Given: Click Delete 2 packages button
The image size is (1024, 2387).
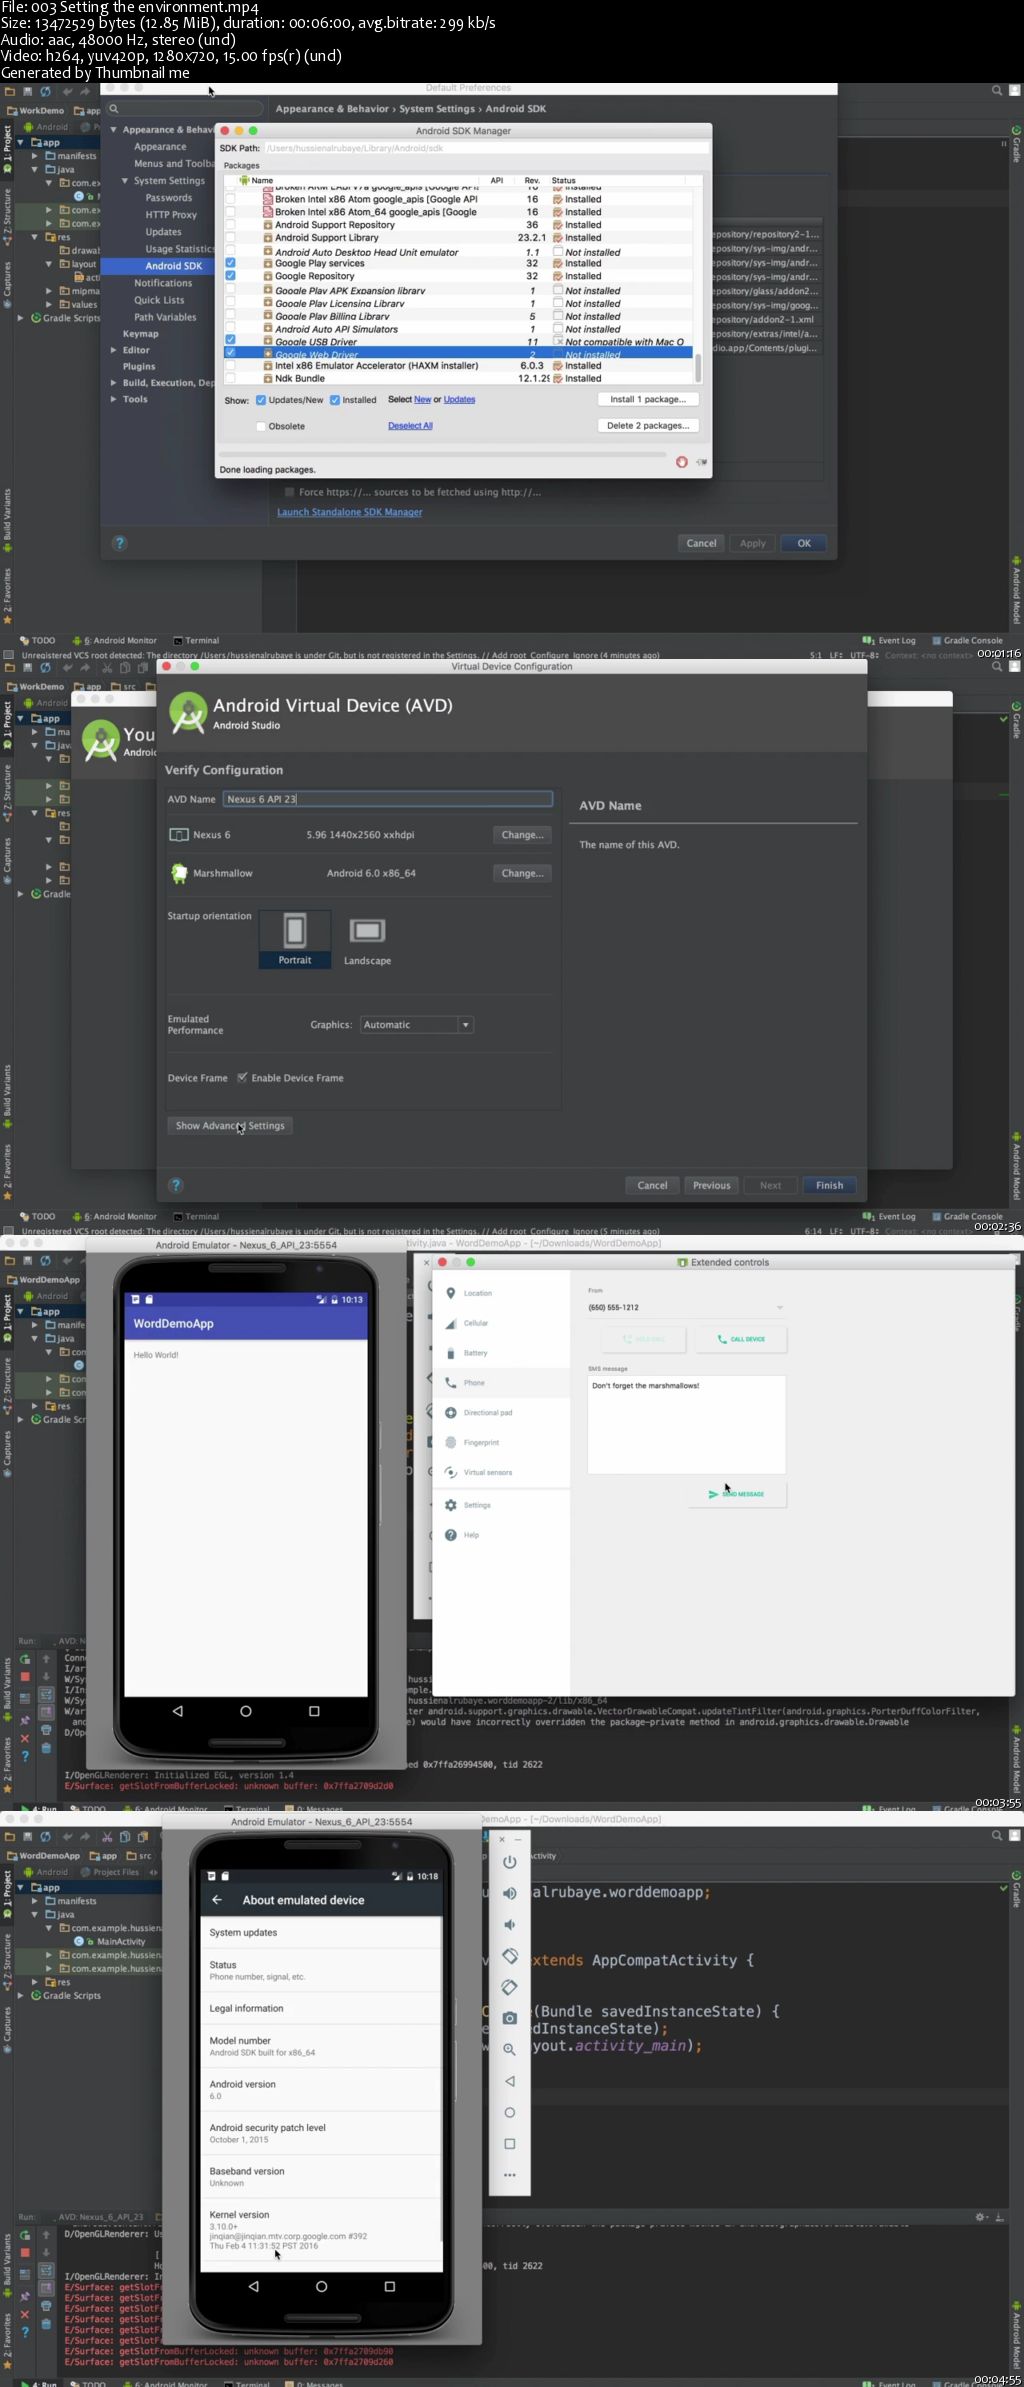Looking at the screenshot, I should tap(648, 425).
